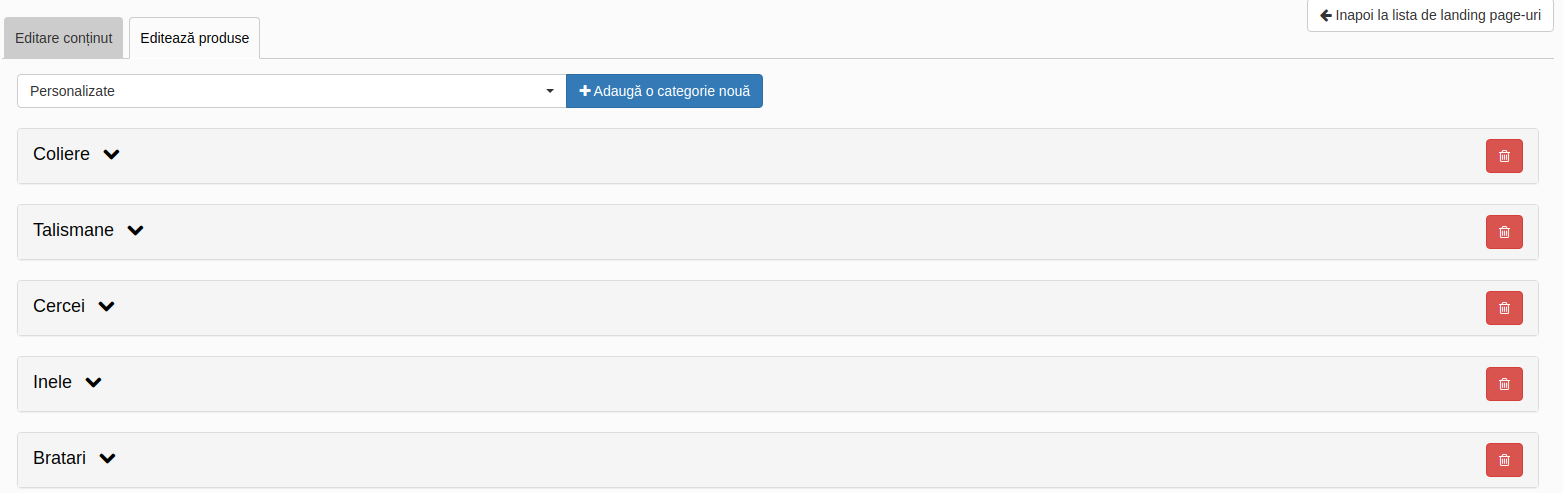Select the Cercei heading label
This screenshot has height=493, width=1563.
59,307
